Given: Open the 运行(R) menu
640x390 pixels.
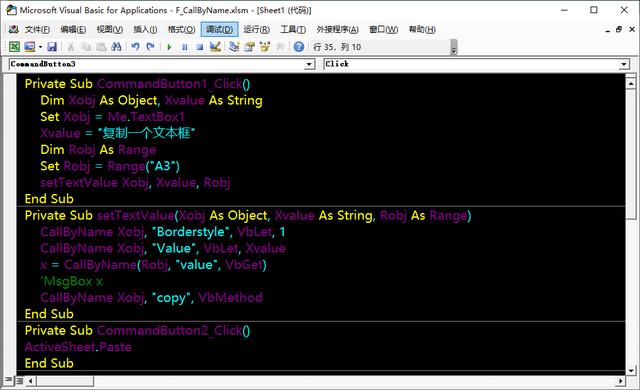Looking at the screenshot, I should coord(256,29).
